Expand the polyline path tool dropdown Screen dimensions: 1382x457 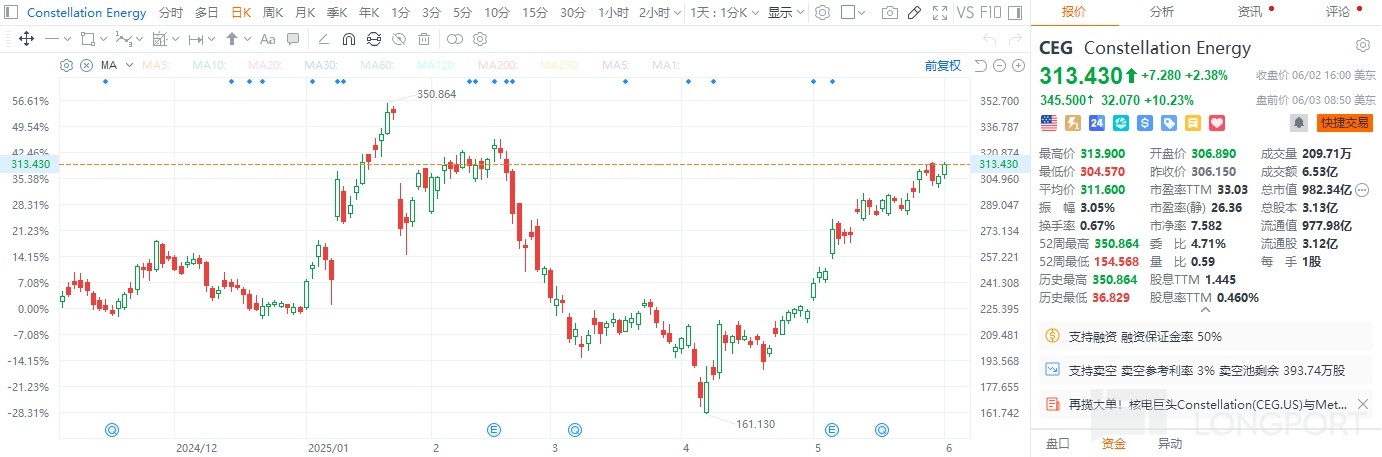[139, 39]
